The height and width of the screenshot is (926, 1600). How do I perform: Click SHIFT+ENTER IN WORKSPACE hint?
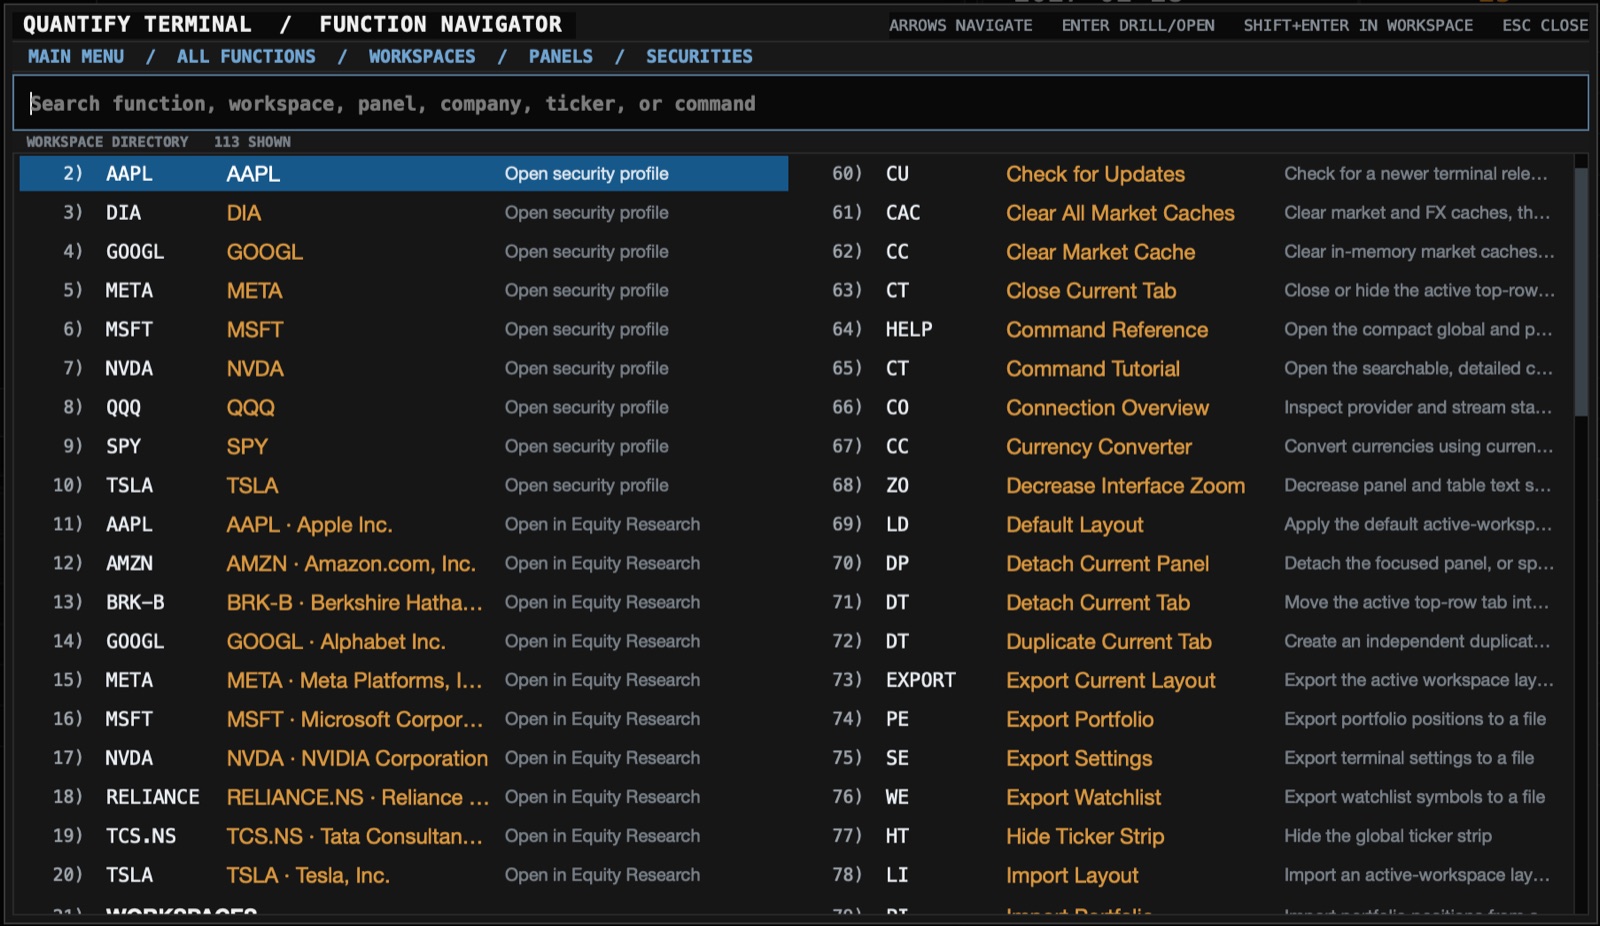1358,25
